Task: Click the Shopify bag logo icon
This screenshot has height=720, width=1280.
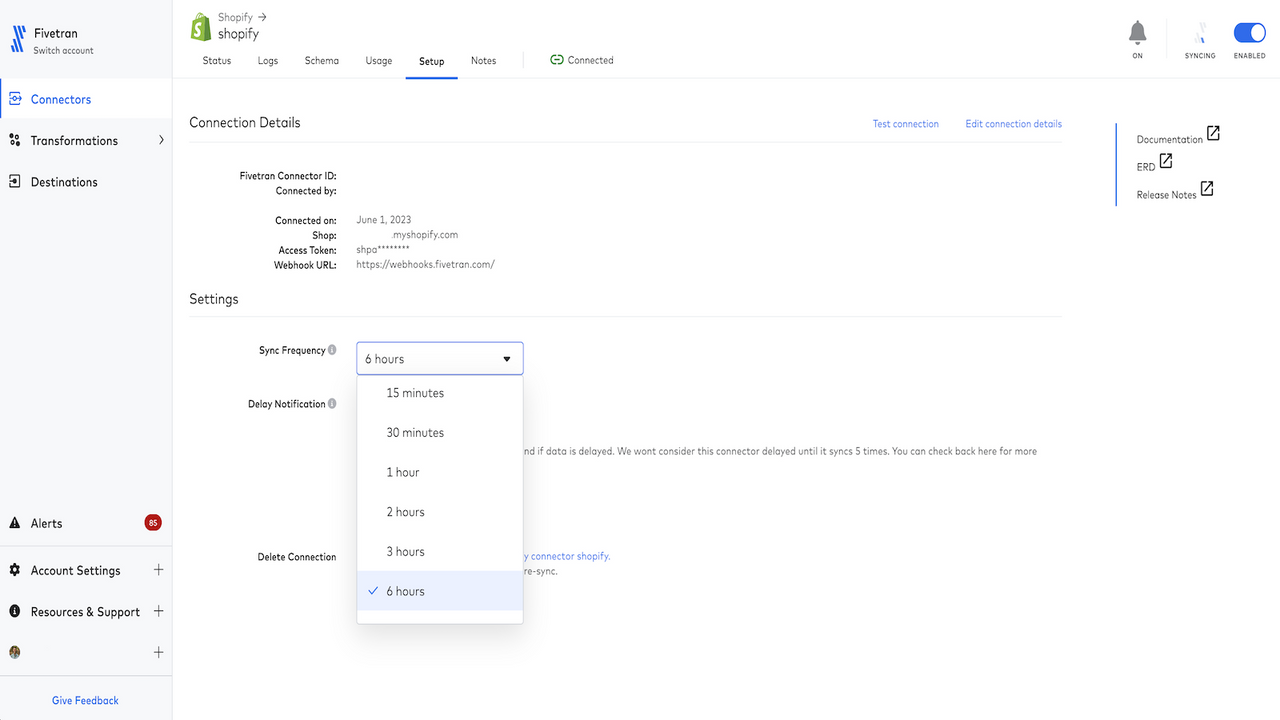Action: (x=201, y=26)
